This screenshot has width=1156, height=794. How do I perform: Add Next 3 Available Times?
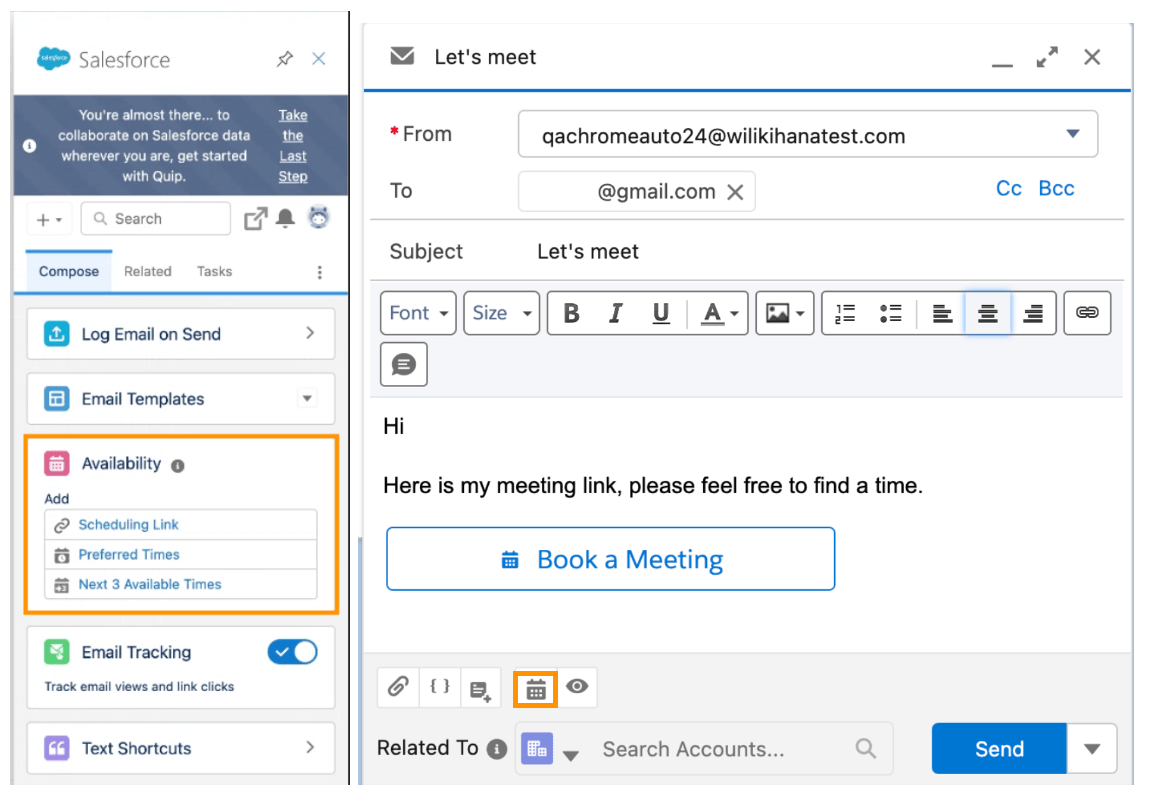(181, 584)
